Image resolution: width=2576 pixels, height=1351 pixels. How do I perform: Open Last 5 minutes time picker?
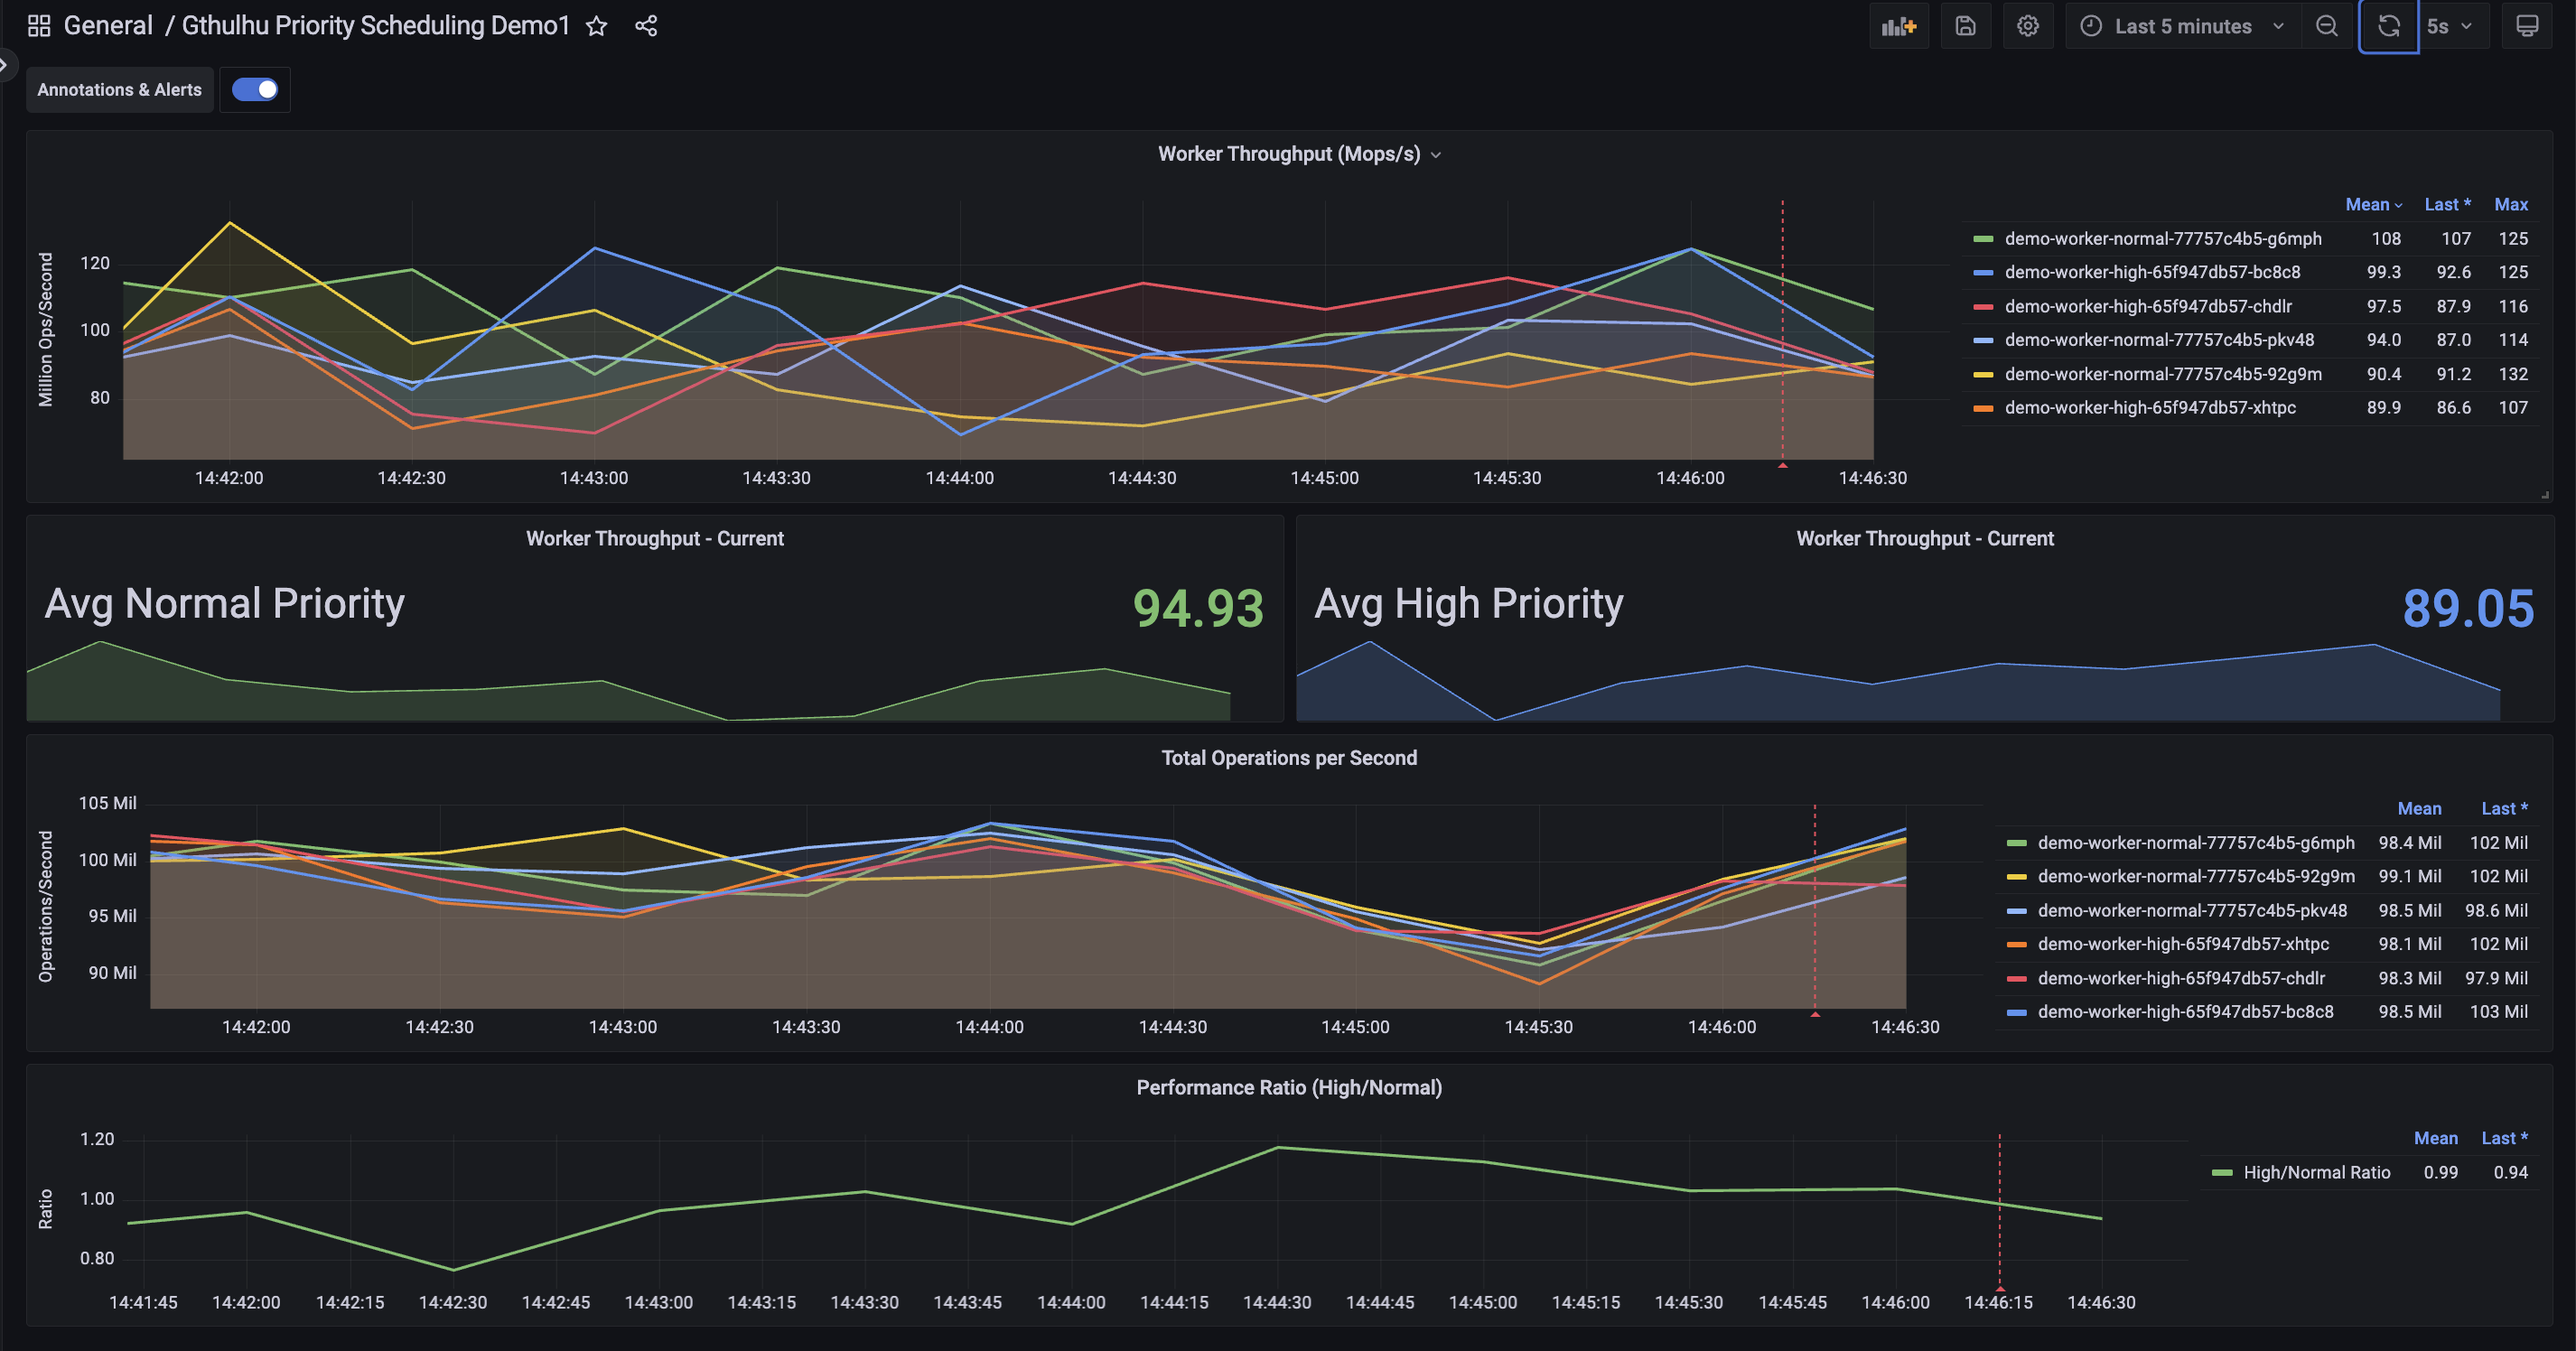2183,26
